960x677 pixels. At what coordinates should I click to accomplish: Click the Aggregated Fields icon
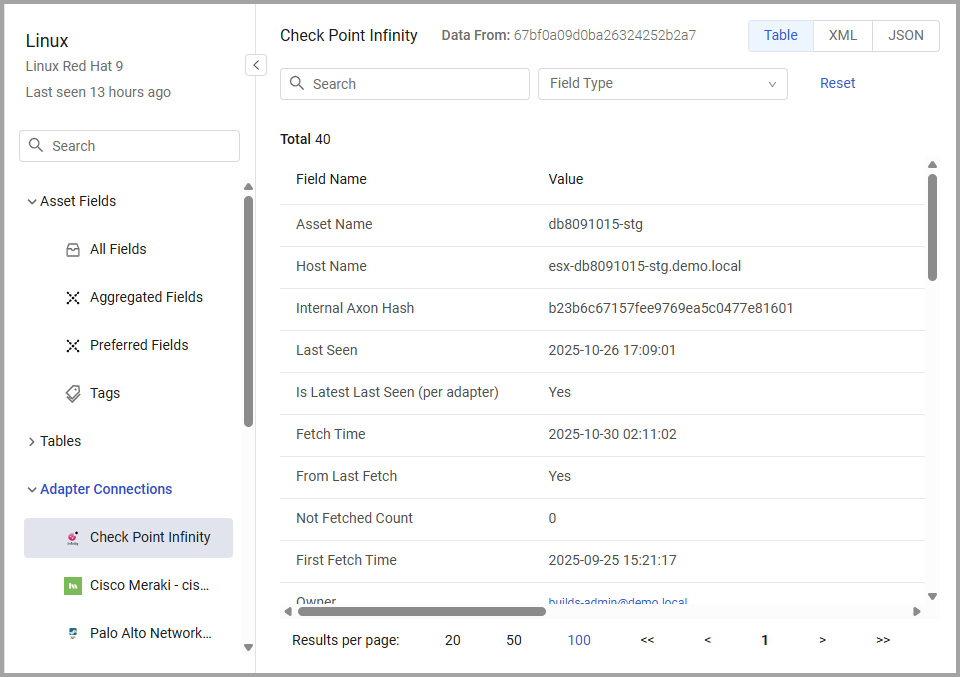tap(73, 297)
